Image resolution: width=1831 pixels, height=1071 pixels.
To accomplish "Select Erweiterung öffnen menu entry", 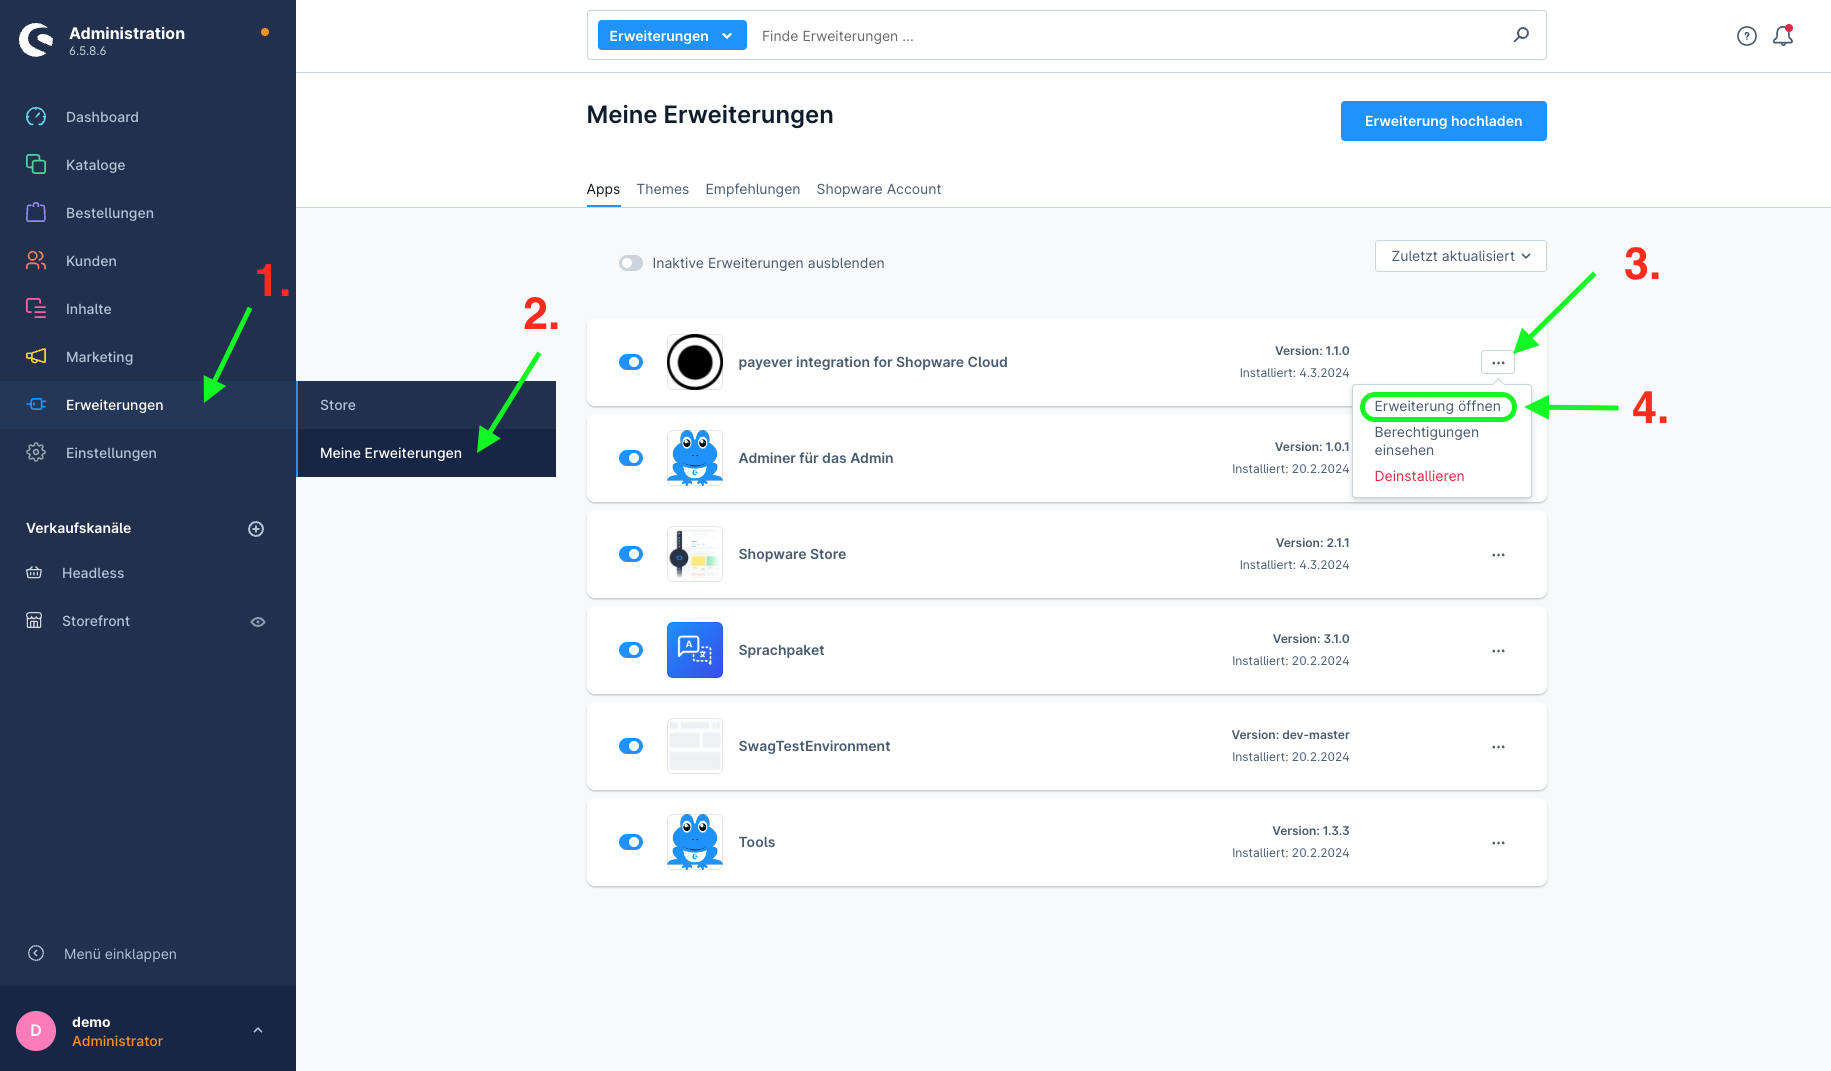I will [1437, 406].
